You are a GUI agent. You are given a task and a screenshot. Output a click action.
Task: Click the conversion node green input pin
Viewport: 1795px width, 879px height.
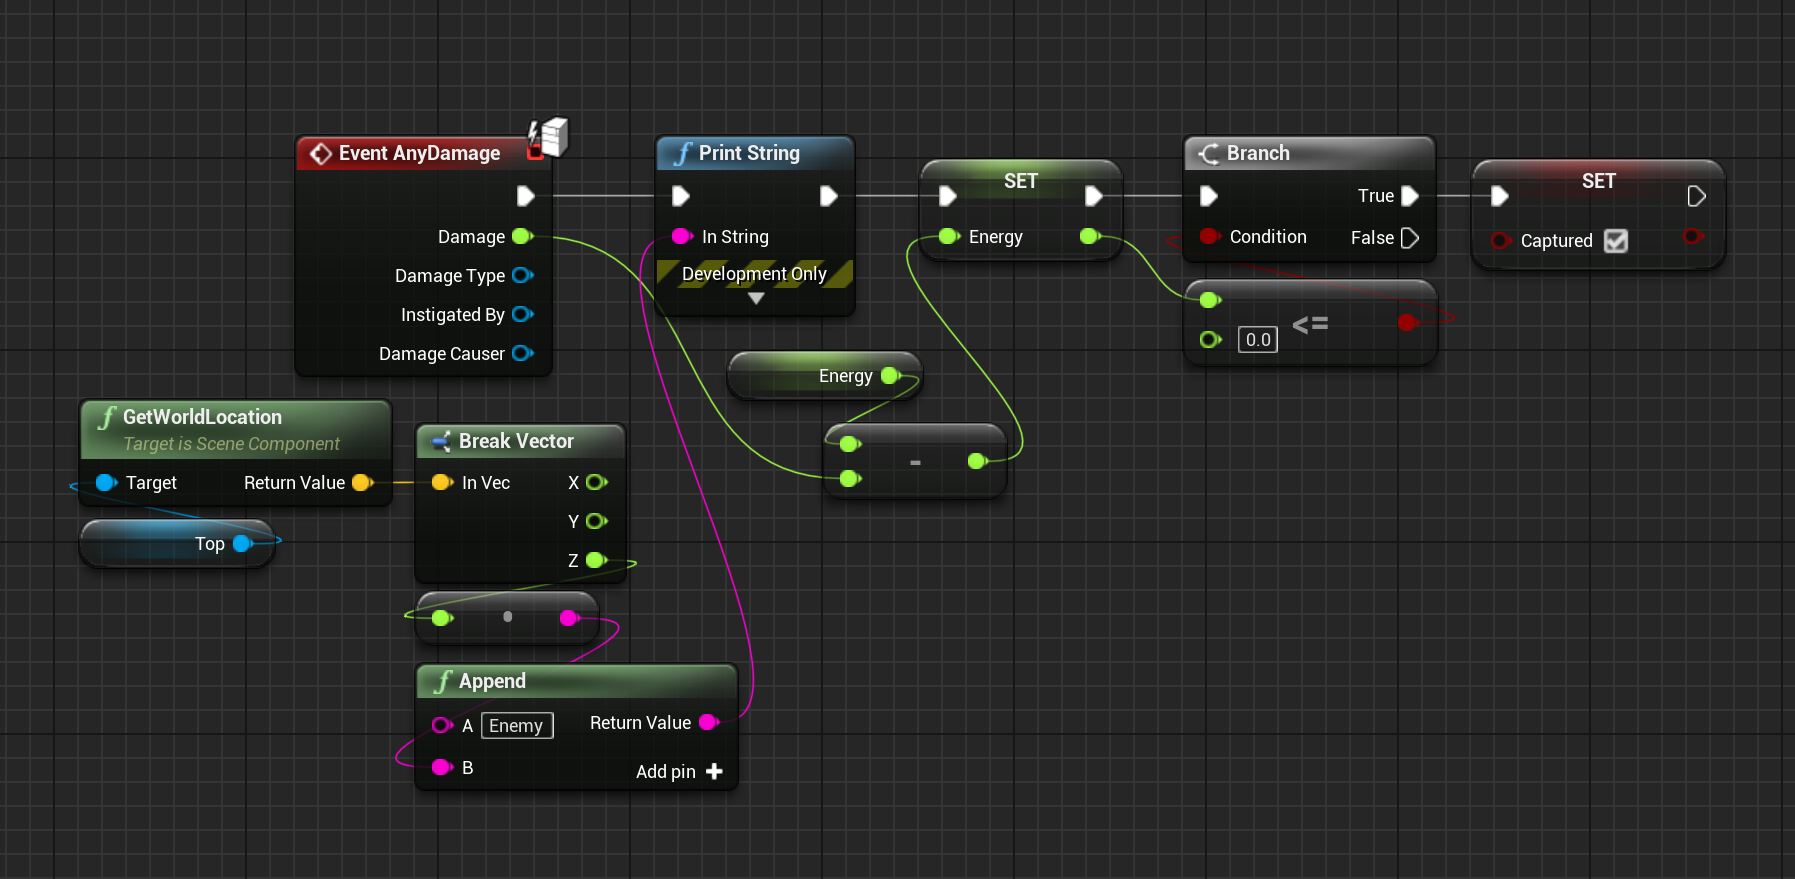pos(442,618)
